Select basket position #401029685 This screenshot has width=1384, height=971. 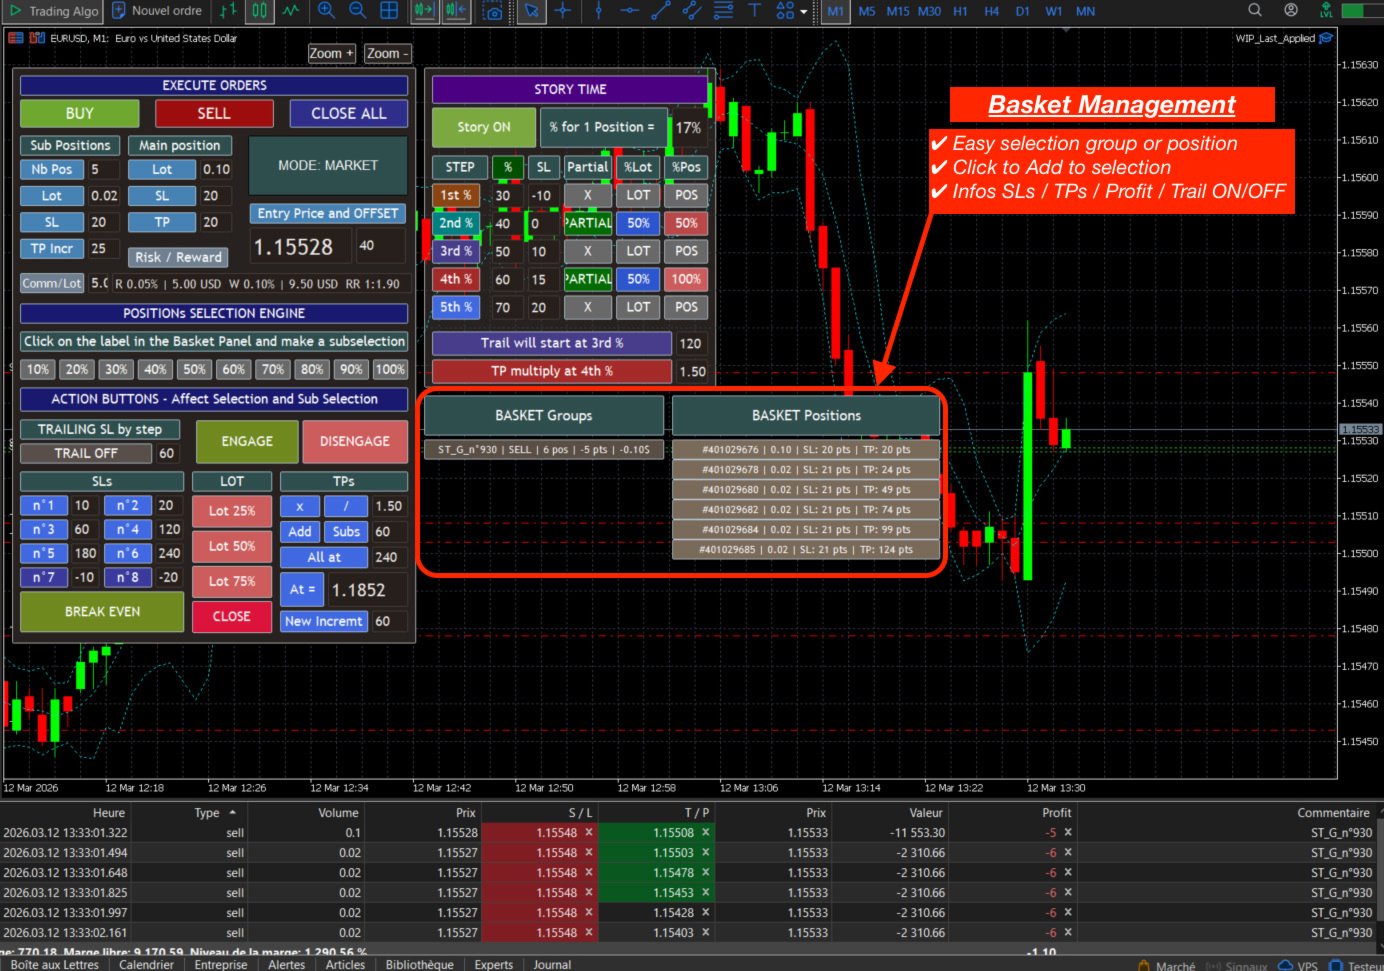click(x=806, y=550)
